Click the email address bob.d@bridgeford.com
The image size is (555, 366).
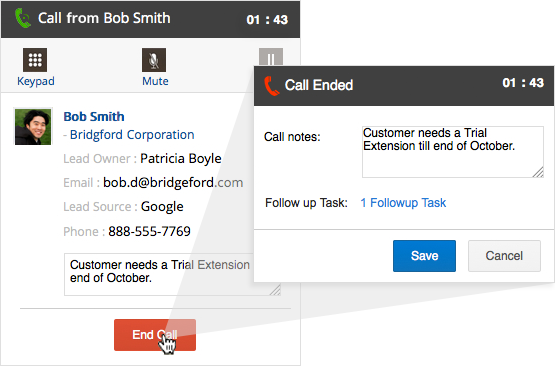173,183
